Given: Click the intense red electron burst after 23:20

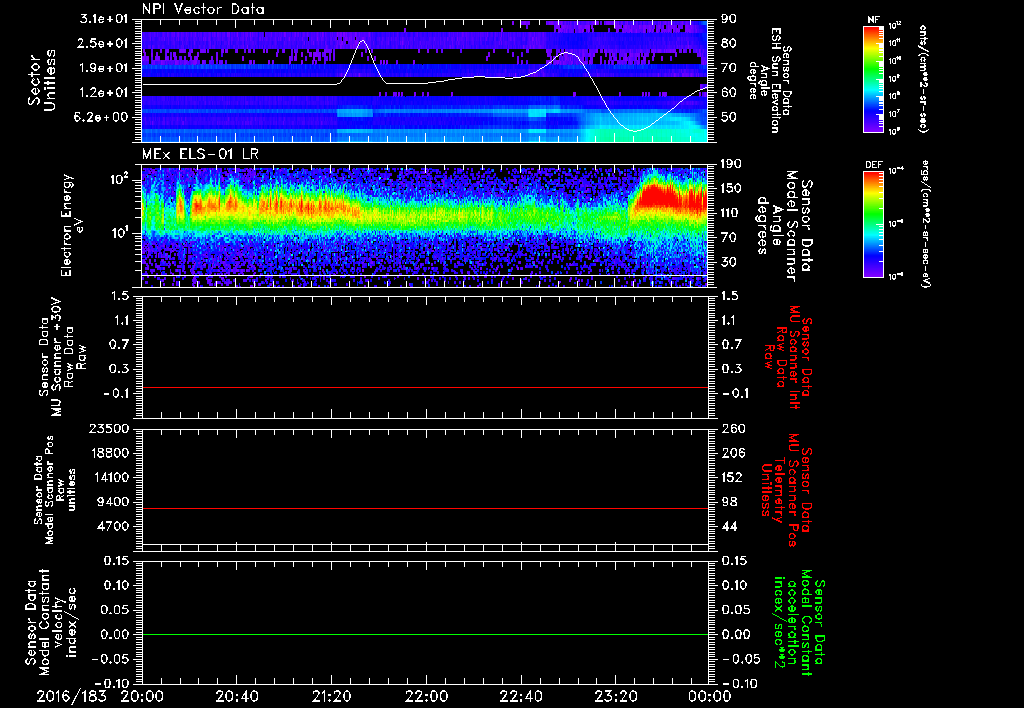Looking at the screenshot, I should coord(666,196).
